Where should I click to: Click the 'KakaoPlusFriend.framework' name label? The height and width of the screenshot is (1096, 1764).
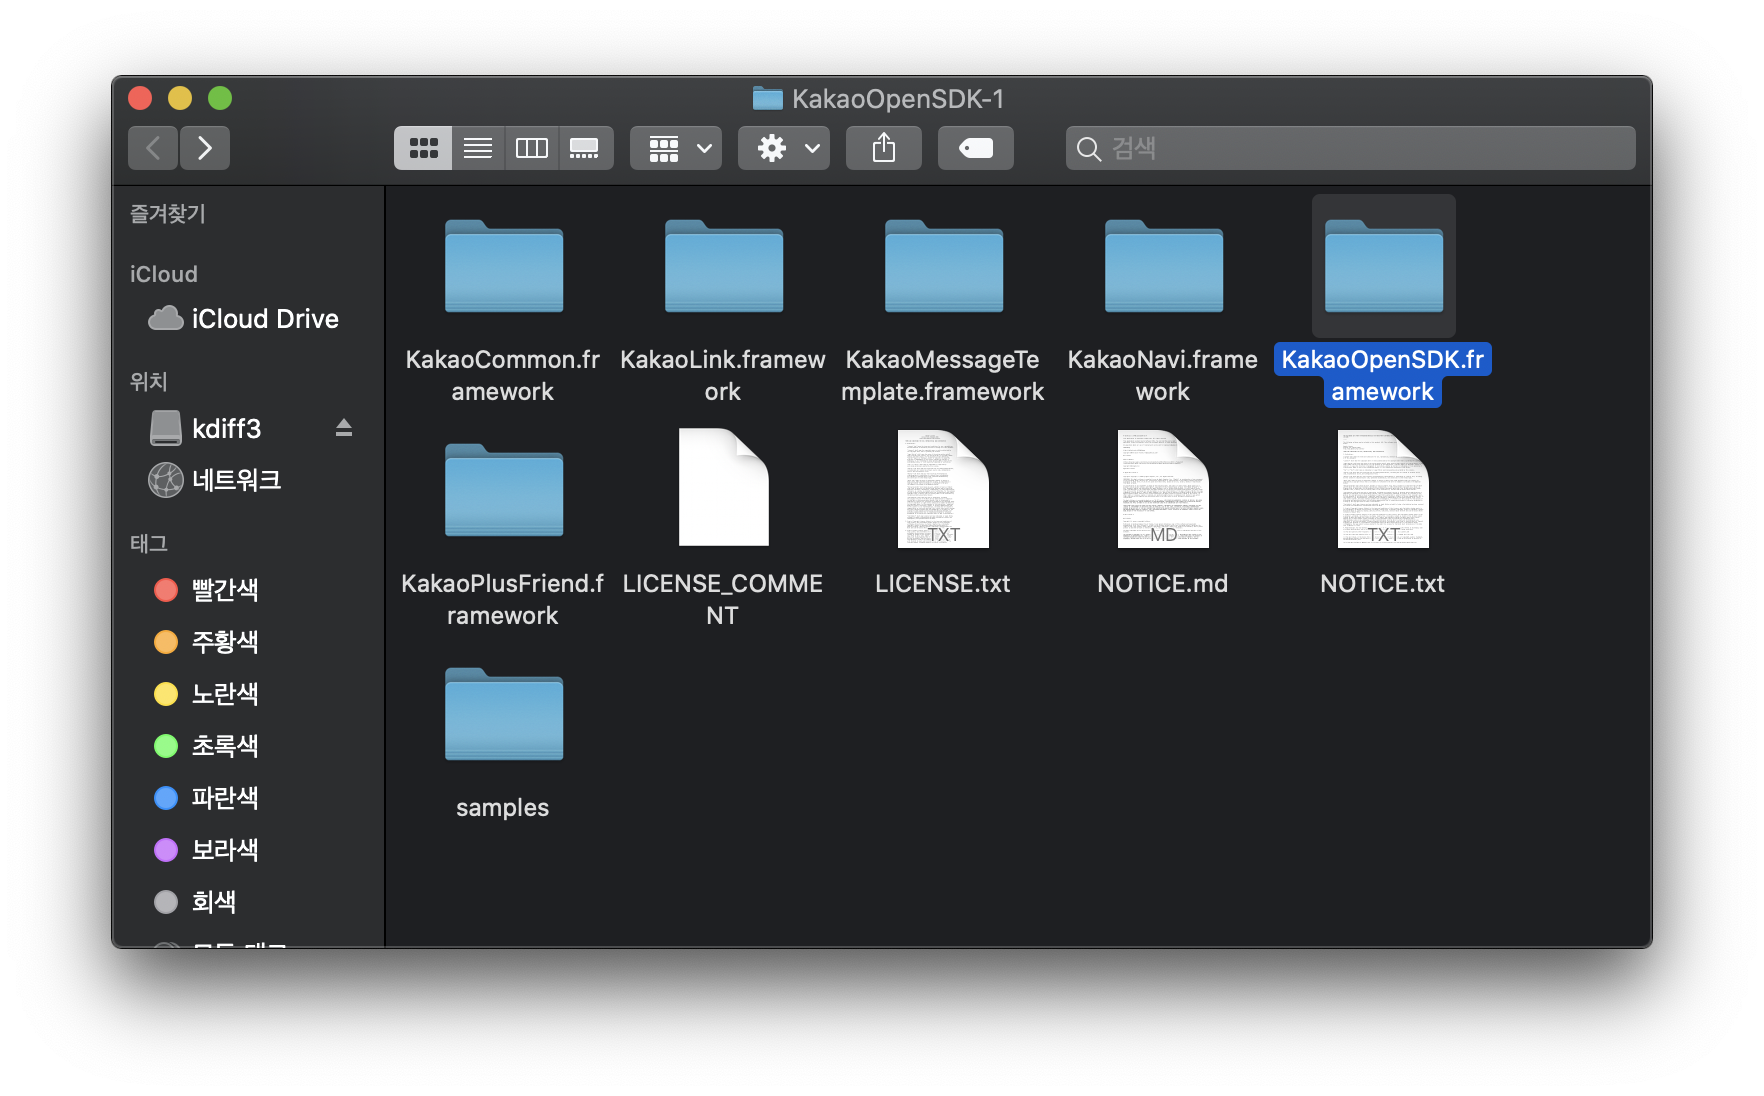pyautogui.click(x=503, y=600)
